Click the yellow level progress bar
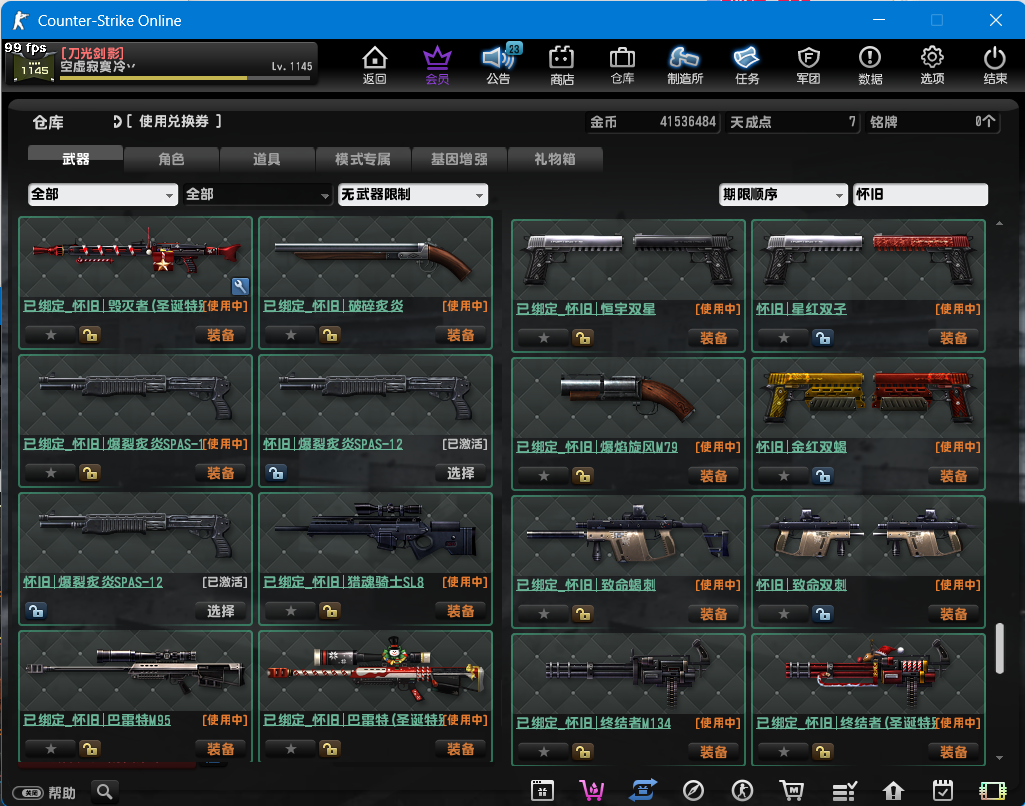This screenshot has width=1025, height=806. [x=184, y=78]
